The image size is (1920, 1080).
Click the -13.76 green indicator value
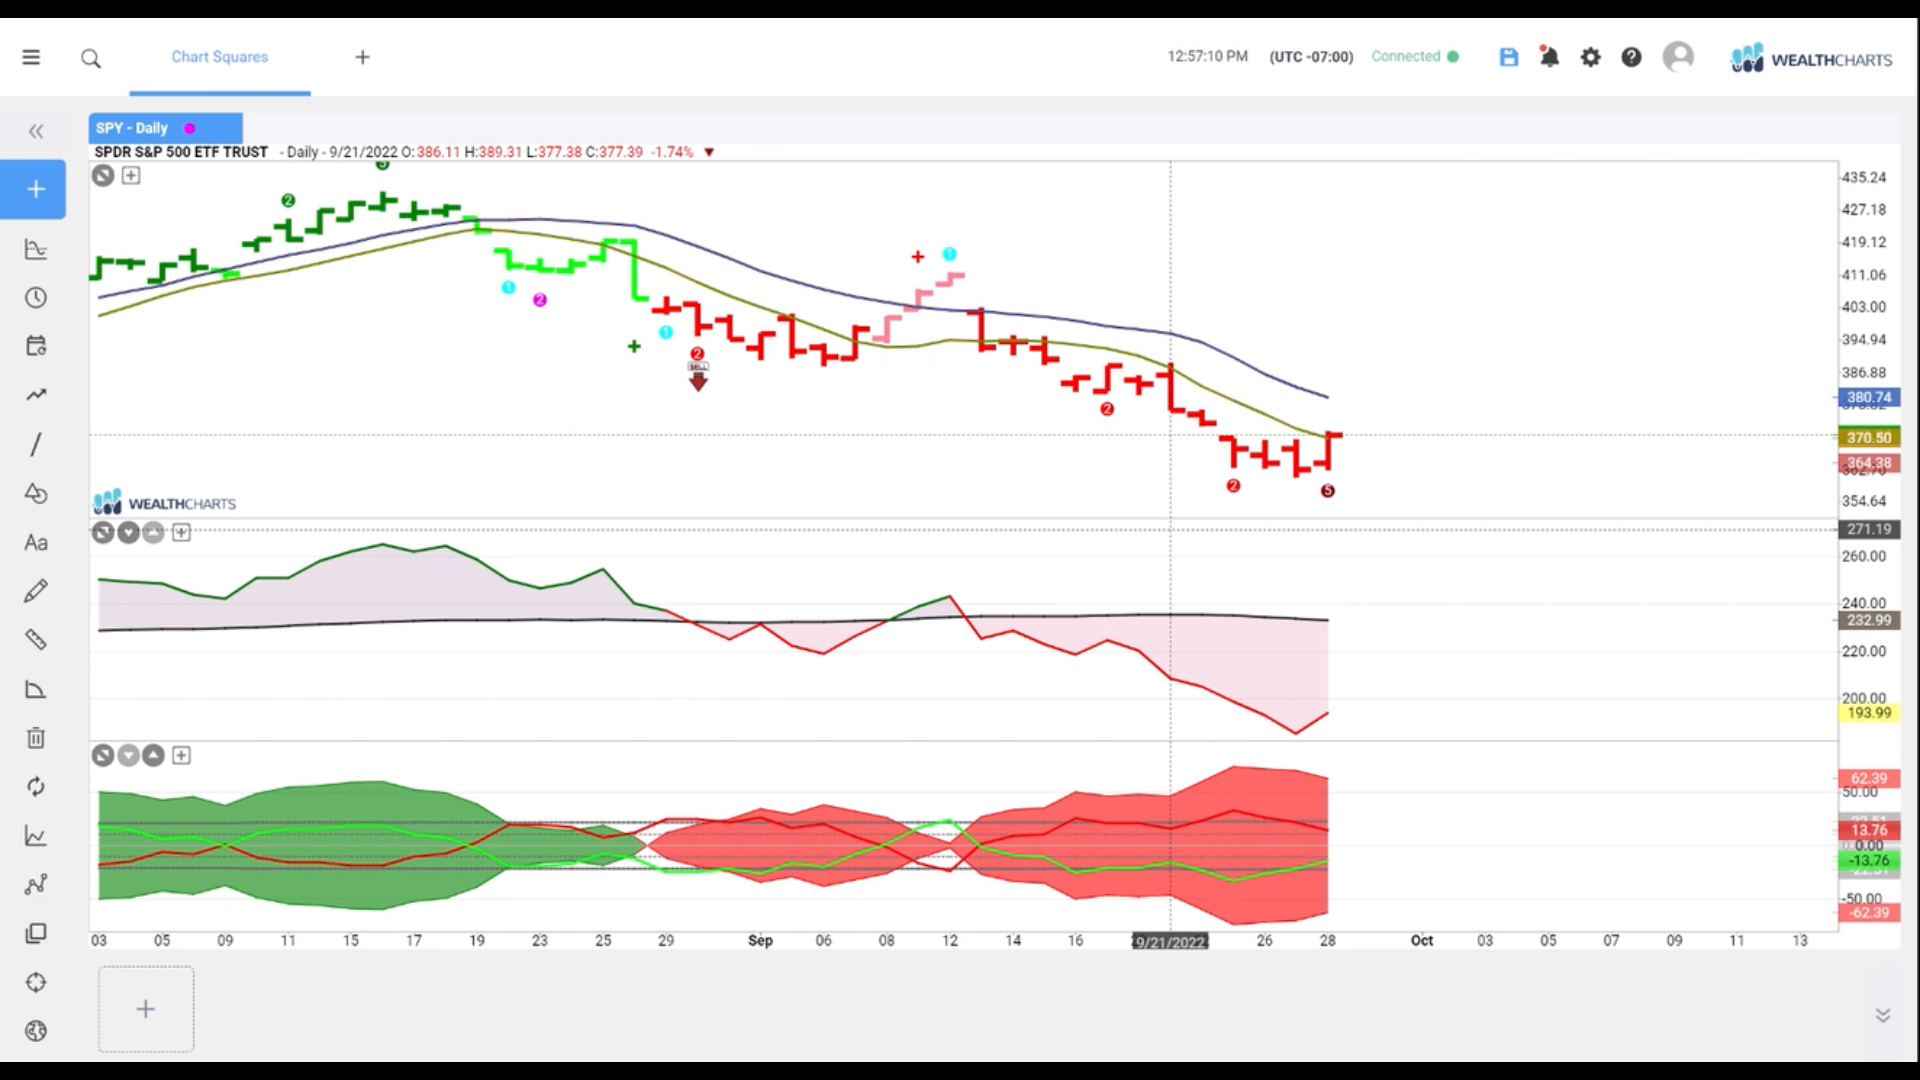[1869, 860]
